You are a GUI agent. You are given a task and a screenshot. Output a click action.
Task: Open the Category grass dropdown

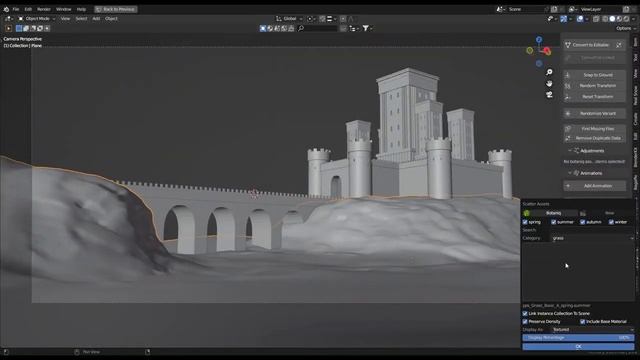(593, 238)
